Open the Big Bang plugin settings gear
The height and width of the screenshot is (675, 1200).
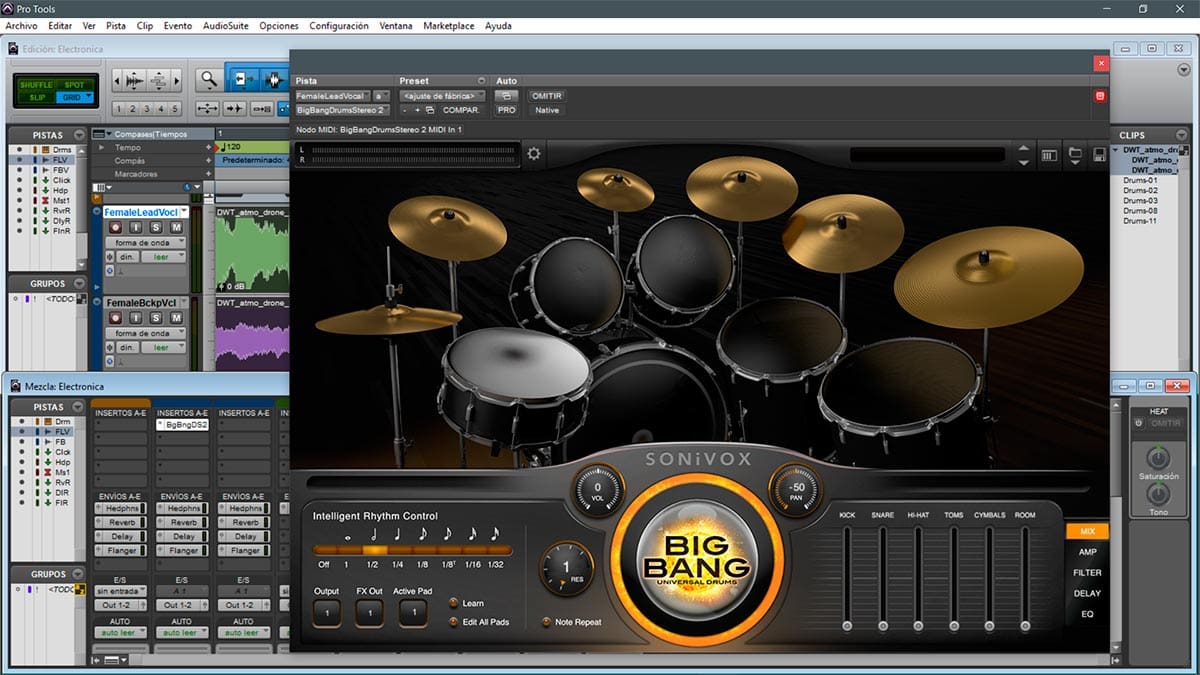point(534,153)
